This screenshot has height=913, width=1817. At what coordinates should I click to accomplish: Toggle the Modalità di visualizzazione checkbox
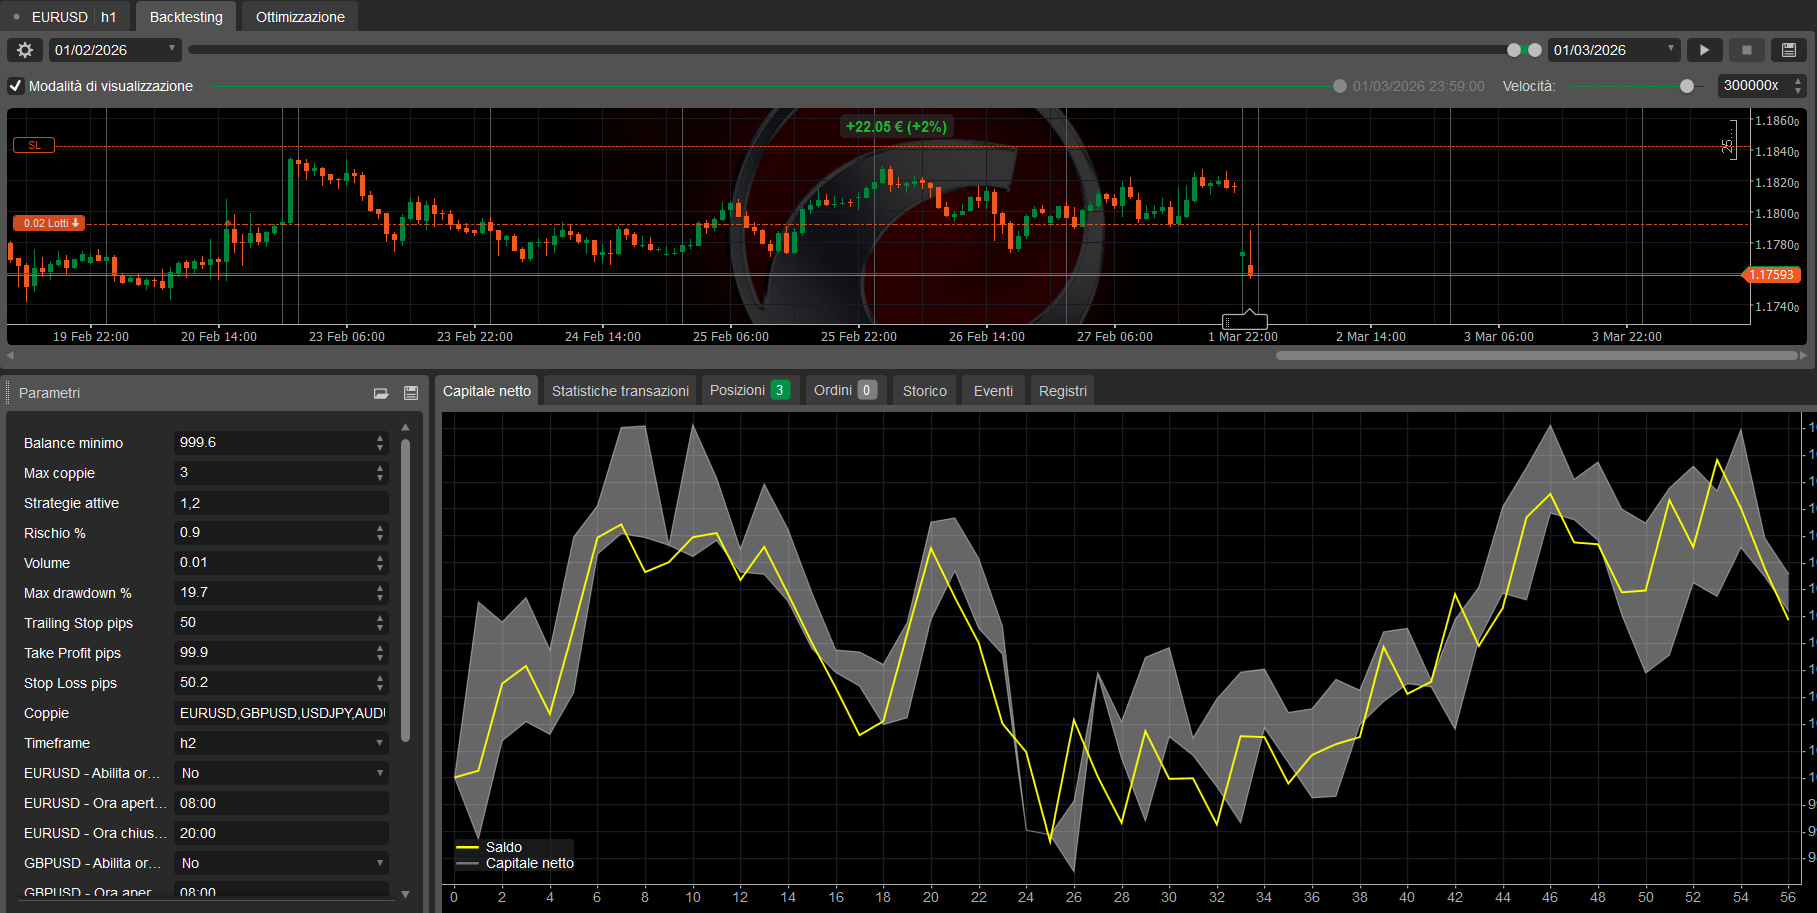pos(15,86)
